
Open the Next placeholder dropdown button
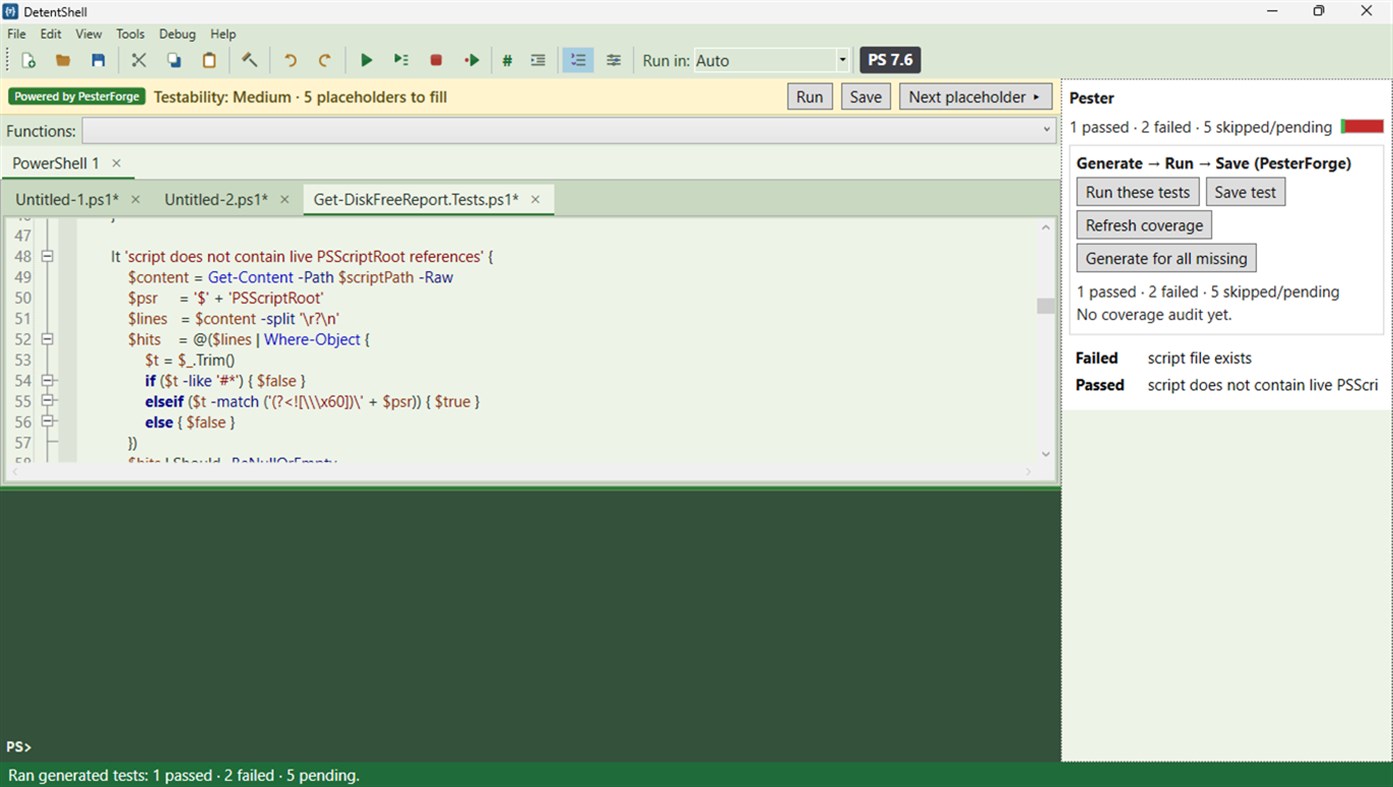click(x=975, y=97)
